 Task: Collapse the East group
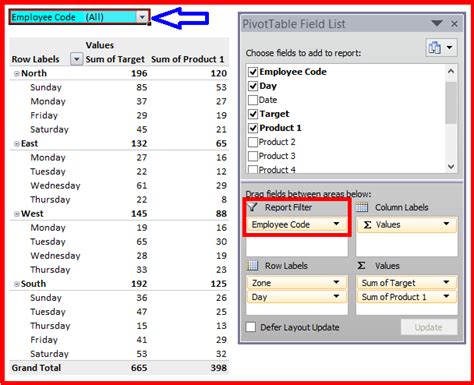[x=17, y=144]
